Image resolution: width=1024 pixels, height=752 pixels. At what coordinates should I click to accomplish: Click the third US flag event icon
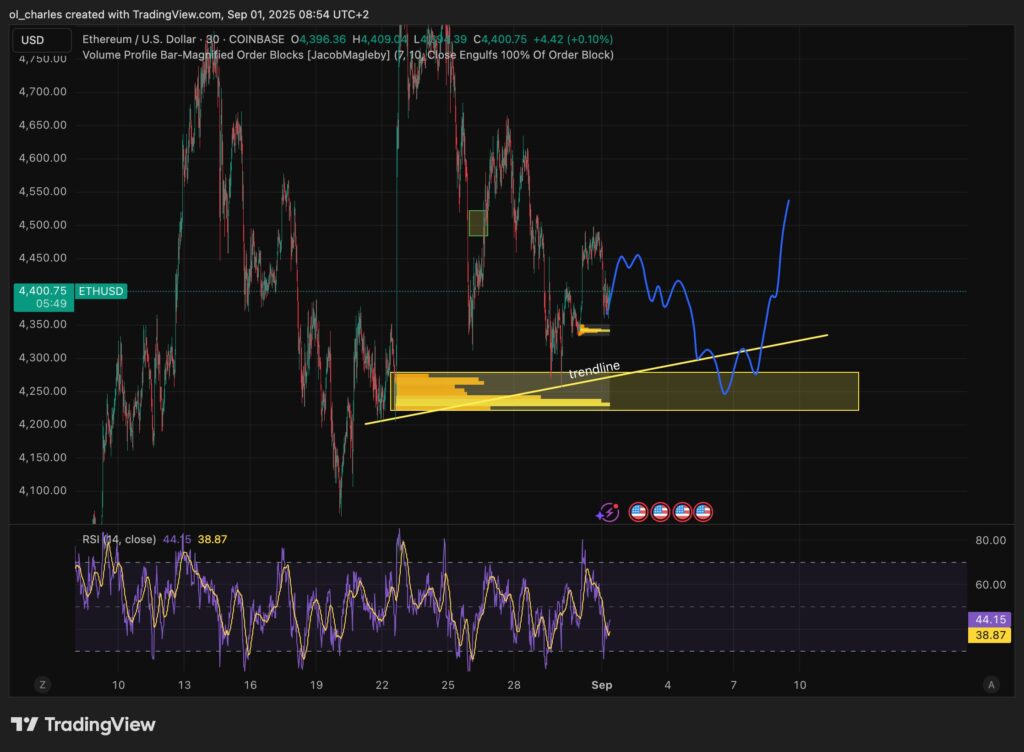pos(682,511)
